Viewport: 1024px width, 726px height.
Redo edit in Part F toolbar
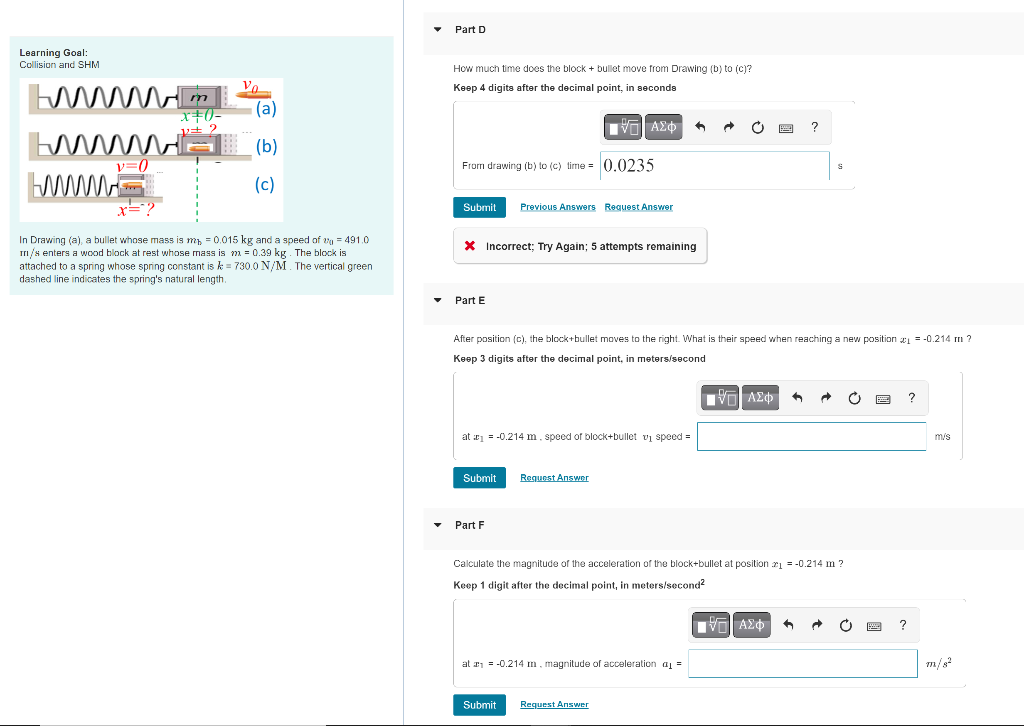tap(816, 625)
